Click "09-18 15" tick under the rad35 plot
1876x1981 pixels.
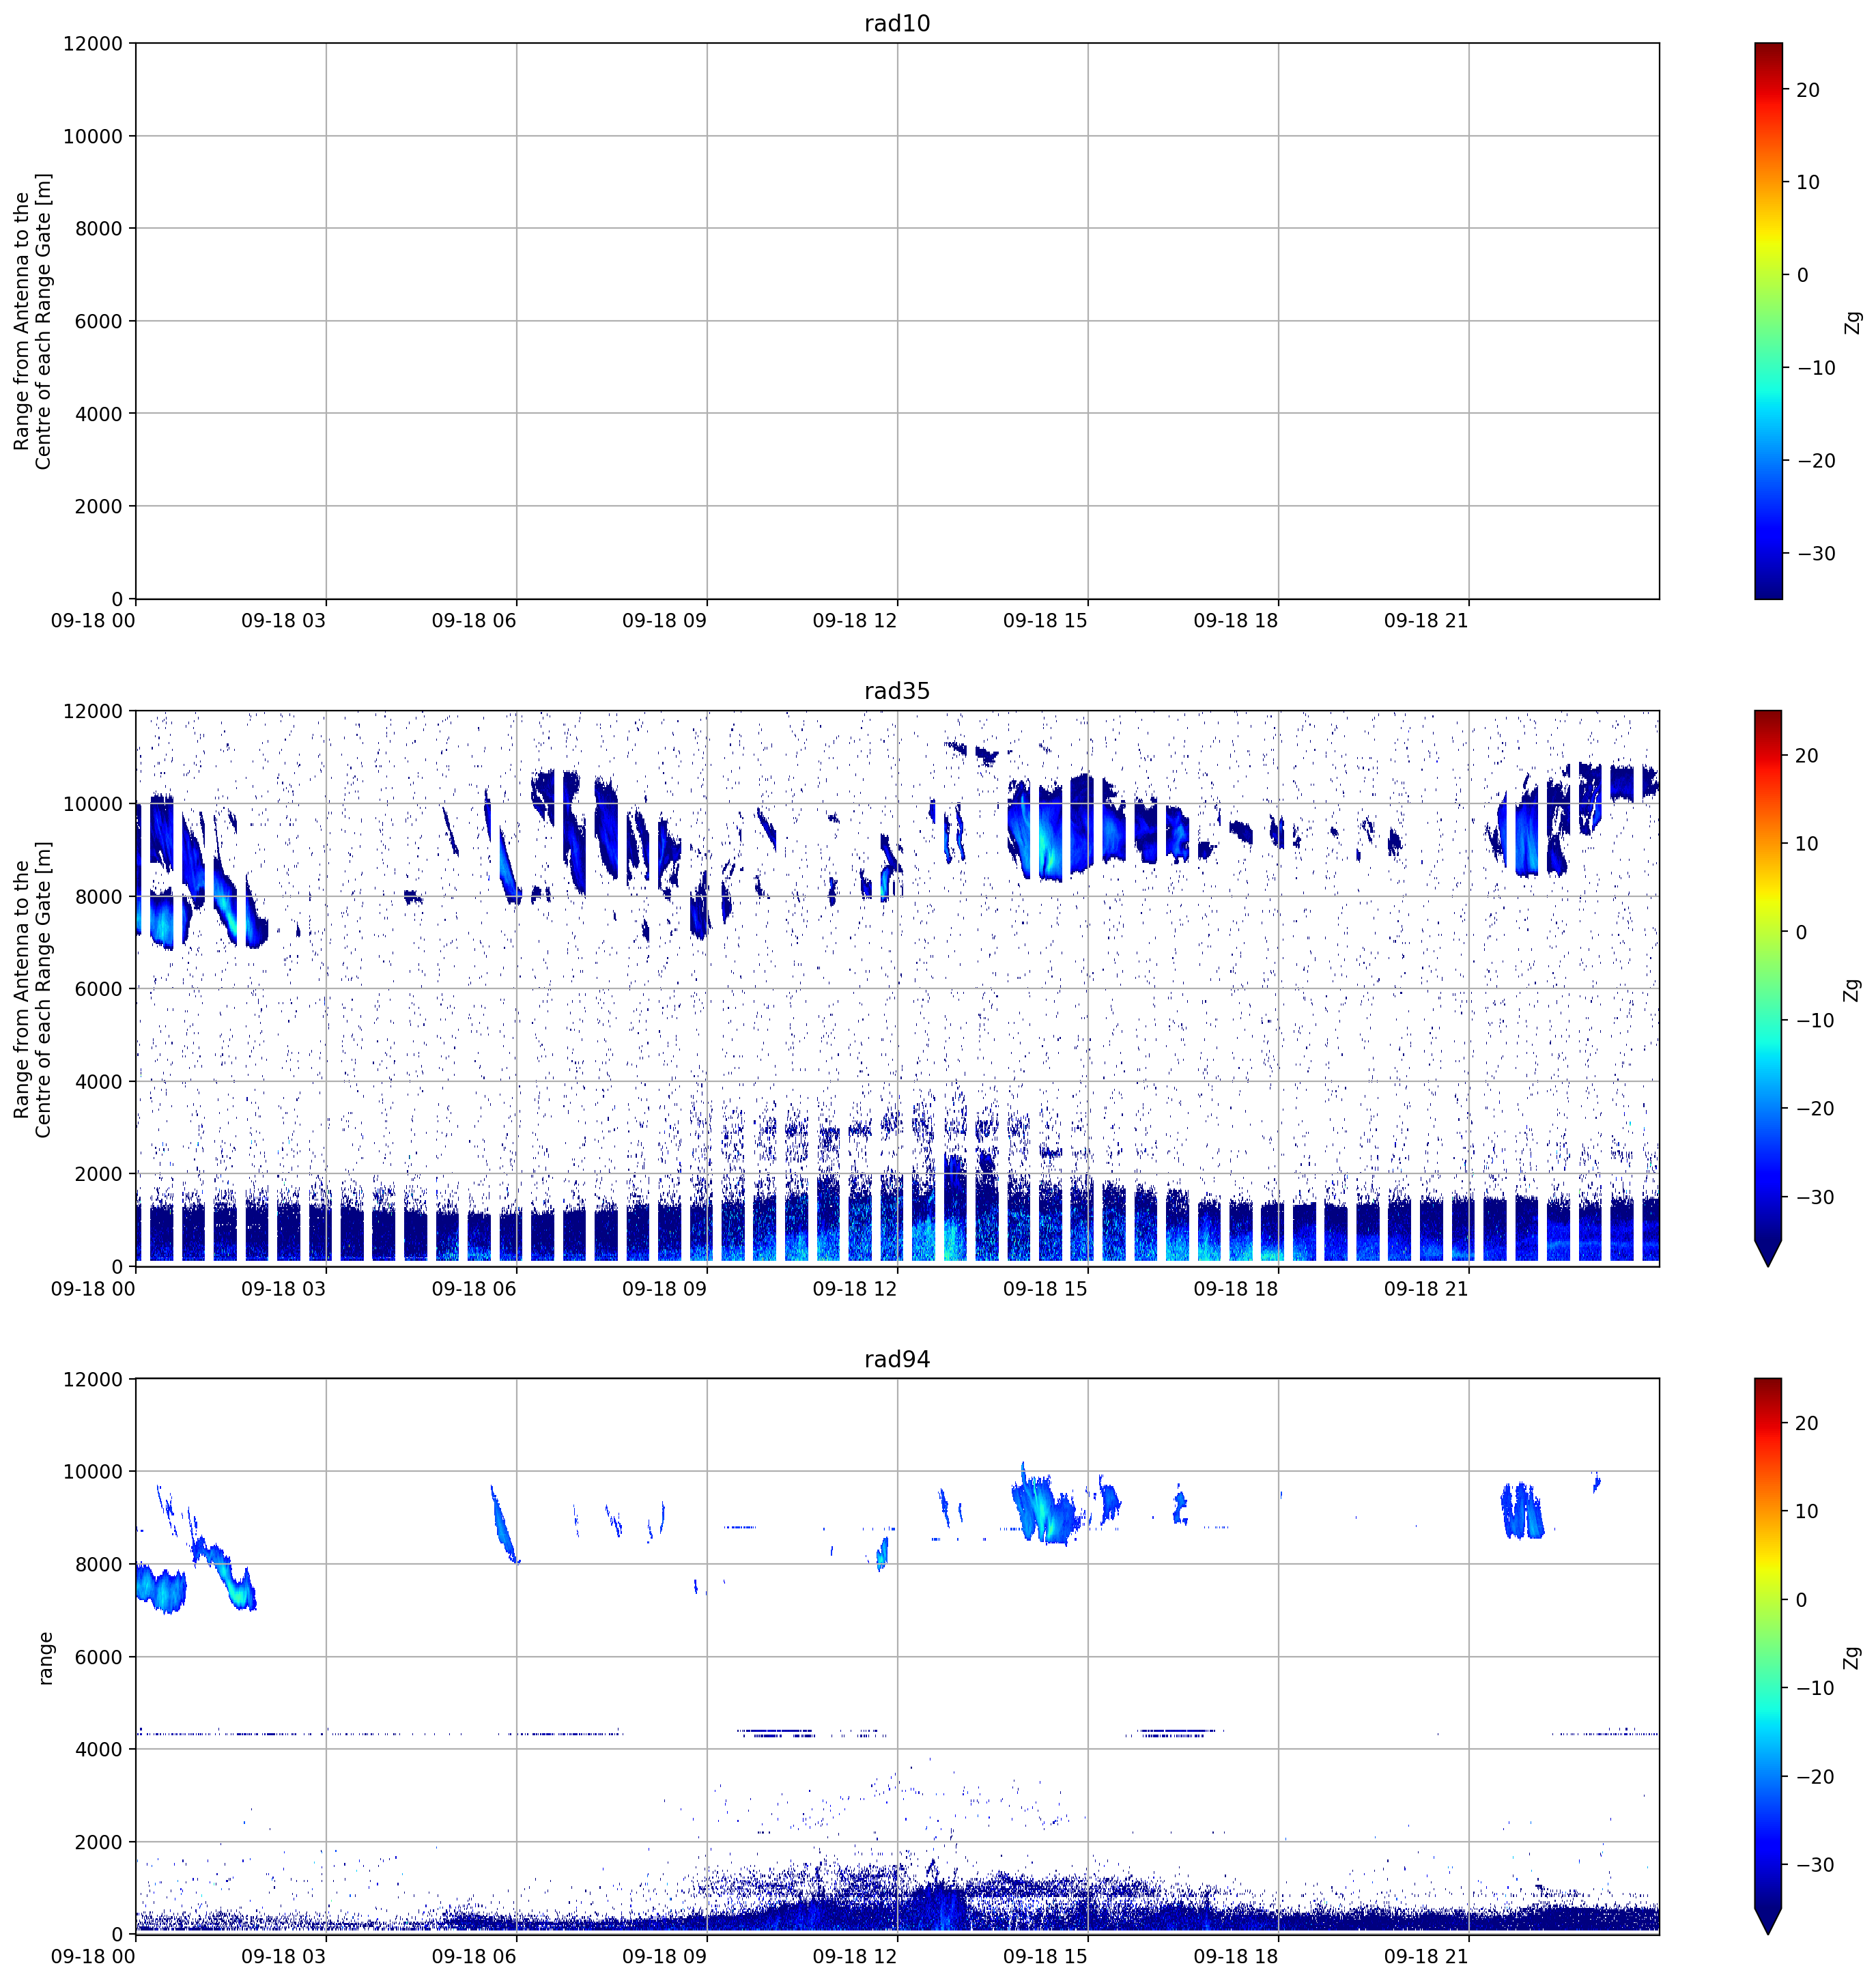pyautogui.click(x=1045, y=1289)
